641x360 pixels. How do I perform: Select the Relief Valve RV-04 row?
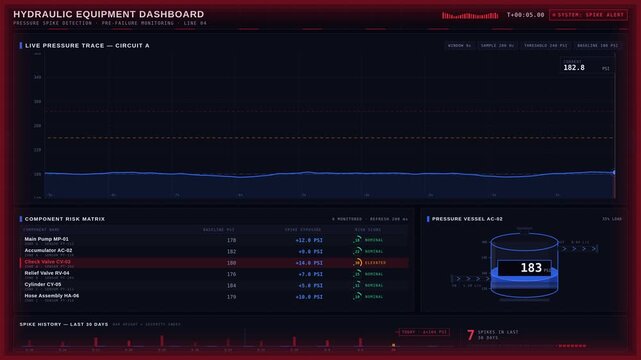coord(214,274)
